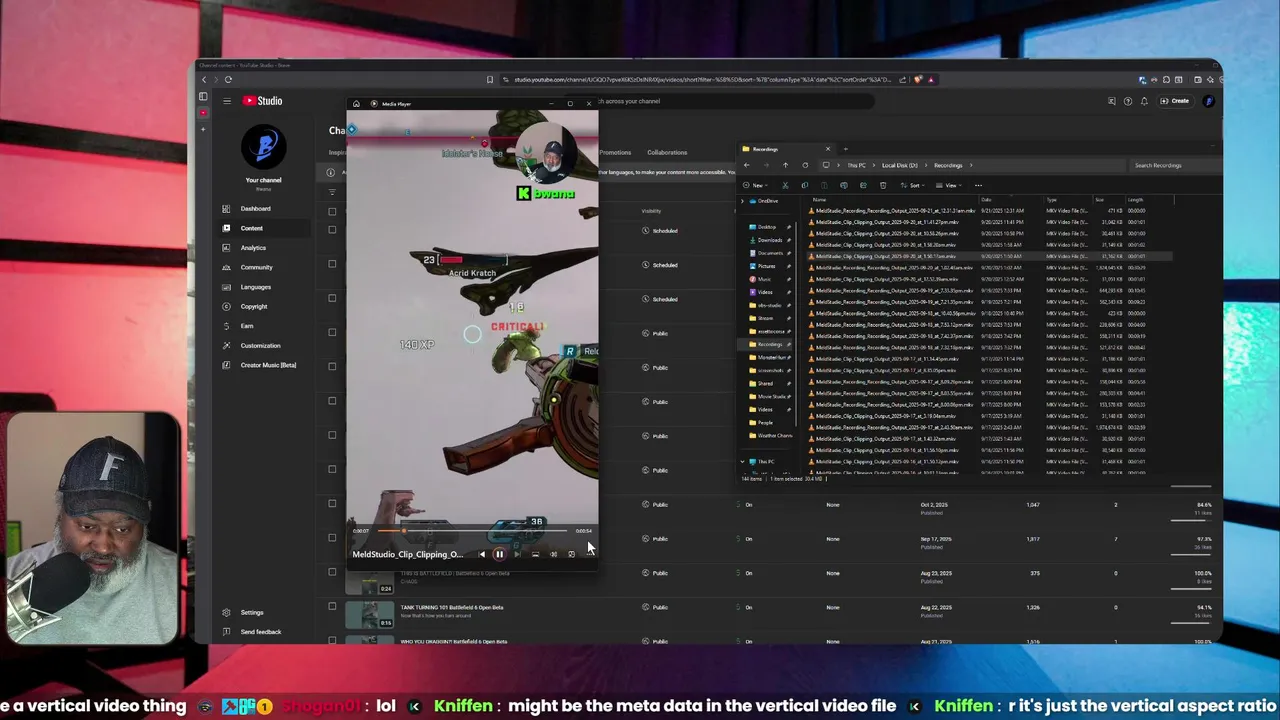Open View dropdown in File Explorer
Screen dimensions: 1280x720
pos(949,185)
